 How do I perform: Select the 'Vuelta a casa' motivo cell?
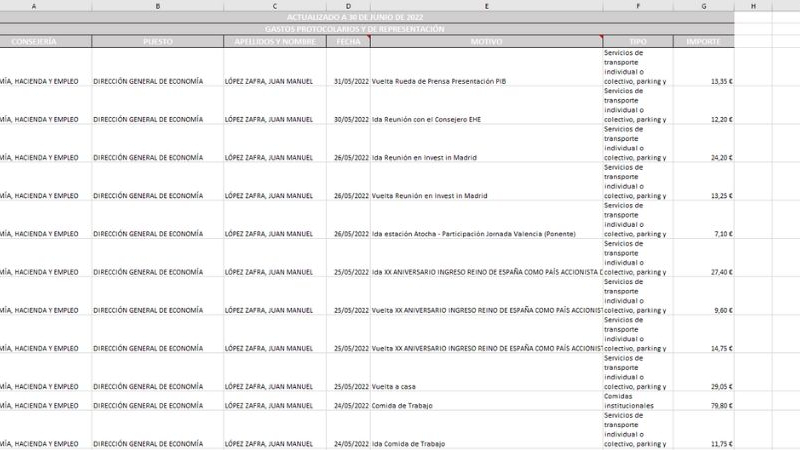coord(487,372)
